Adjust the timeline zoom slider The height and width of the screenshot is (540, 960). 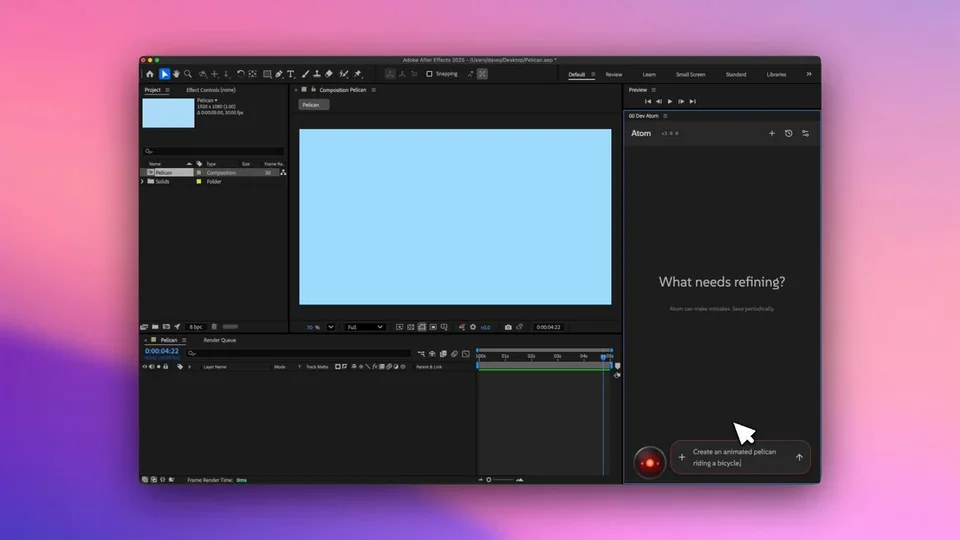coord(500,480)
